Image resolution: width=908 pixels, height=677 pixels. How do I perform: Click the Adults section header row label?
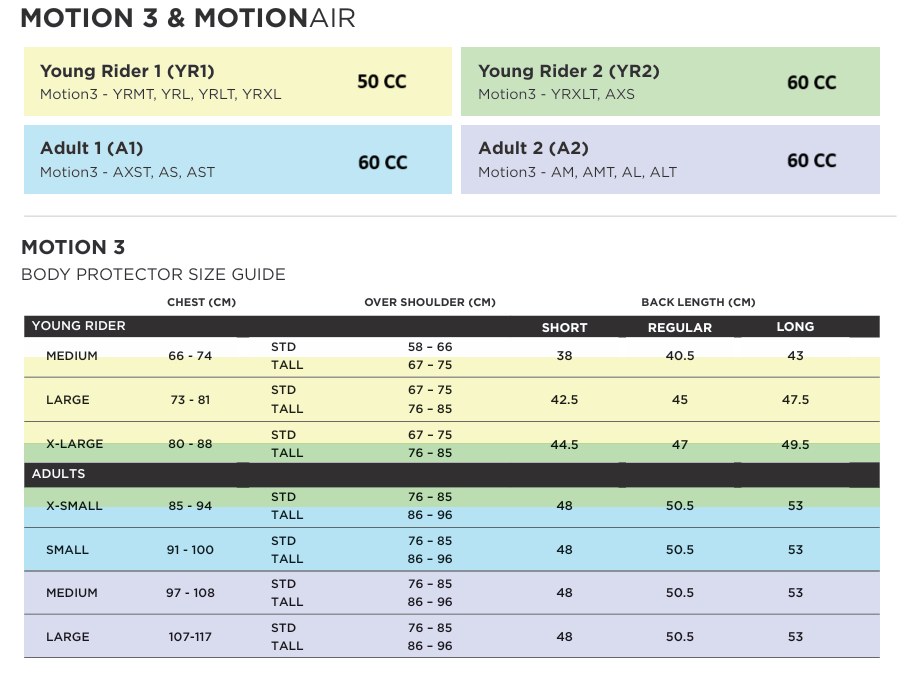(59, 473)
